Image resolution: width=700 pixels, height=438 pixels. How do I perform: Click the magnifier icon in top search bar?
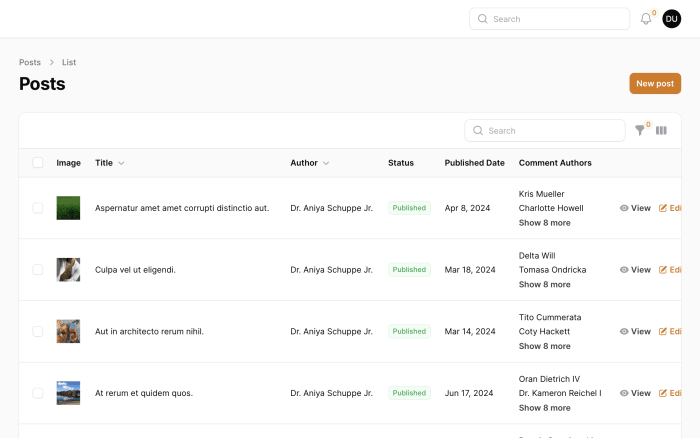[x=483, y=19]
